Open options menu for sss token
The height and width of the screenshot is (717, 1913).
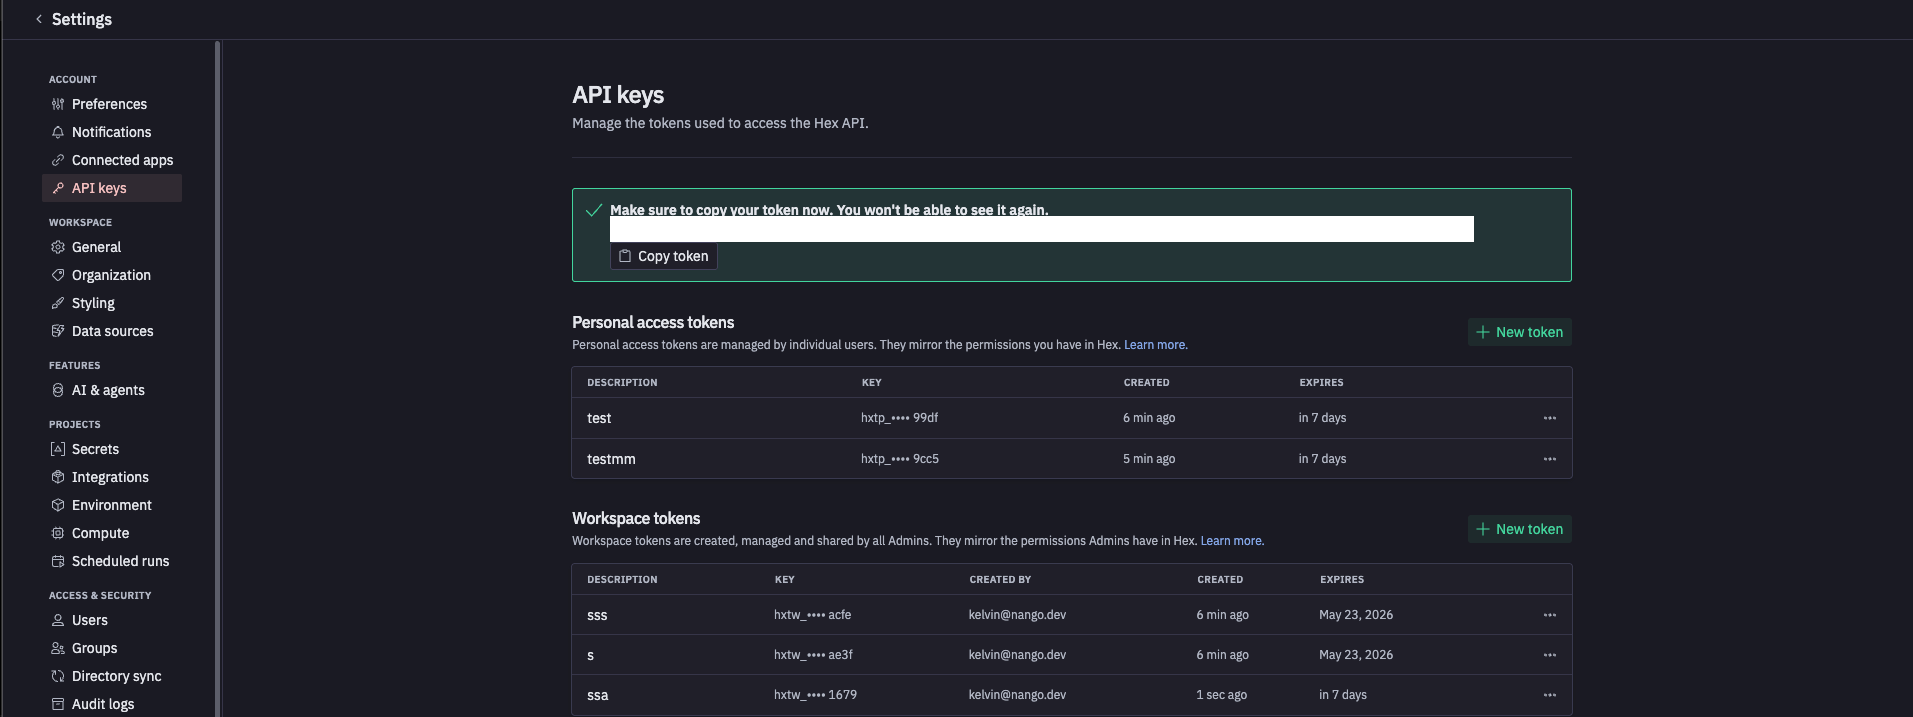1550,615
